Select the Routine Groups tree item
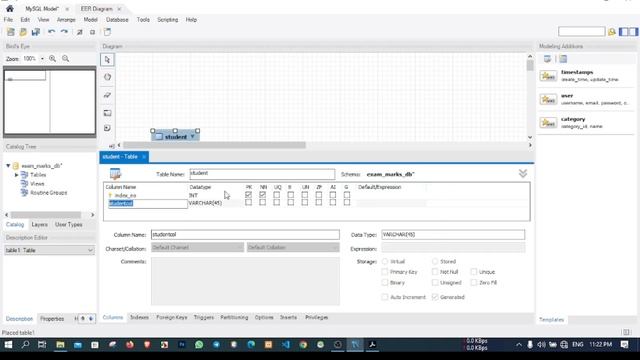The width and height of the screenshot is (640, 360). pyautogui.click(x=49, y=193)
